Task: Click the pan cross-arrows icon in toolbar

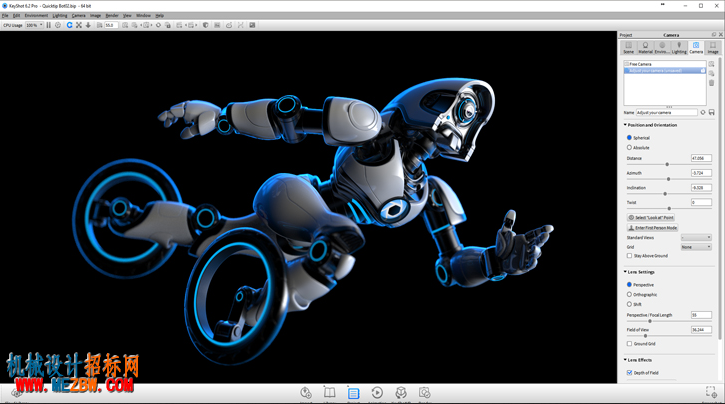Action: click(79, 25)
